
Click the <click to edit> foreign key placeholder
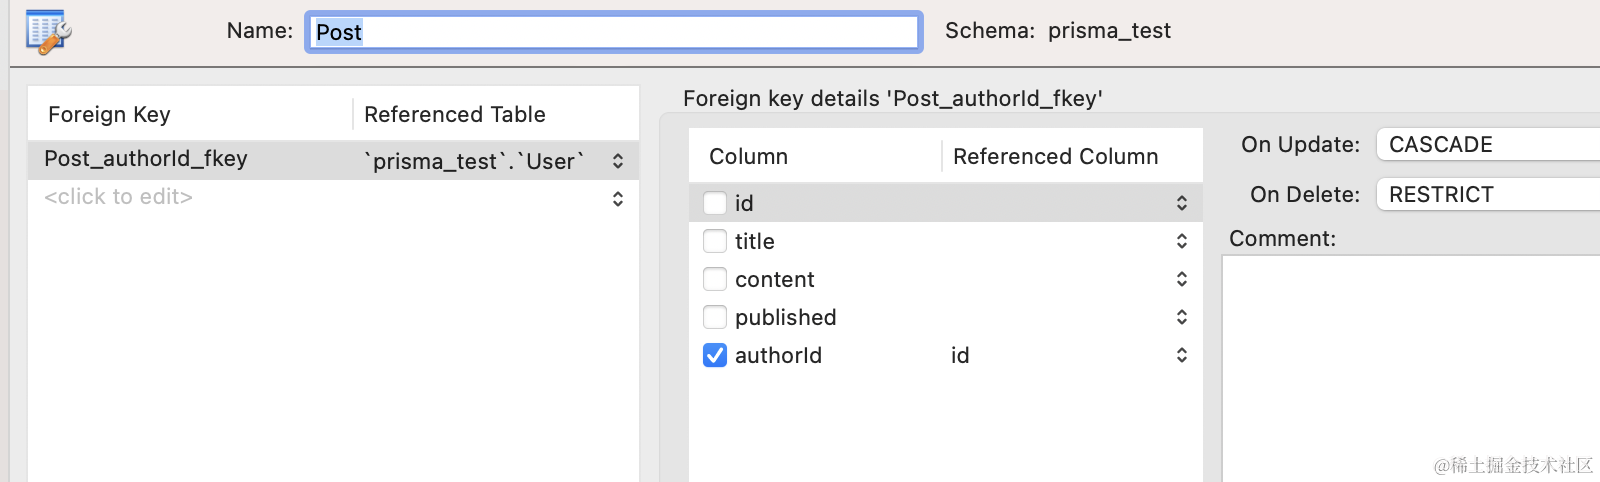[x=119, y=197]
